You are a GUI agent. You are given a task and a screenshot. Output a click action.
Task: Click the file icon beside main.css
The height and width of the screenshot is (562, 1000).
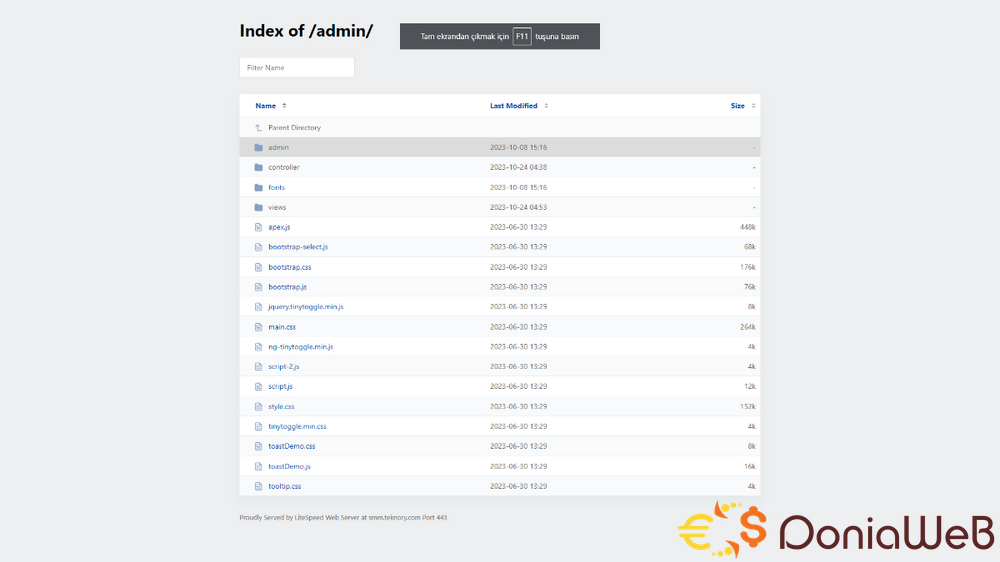pos(258,327)
